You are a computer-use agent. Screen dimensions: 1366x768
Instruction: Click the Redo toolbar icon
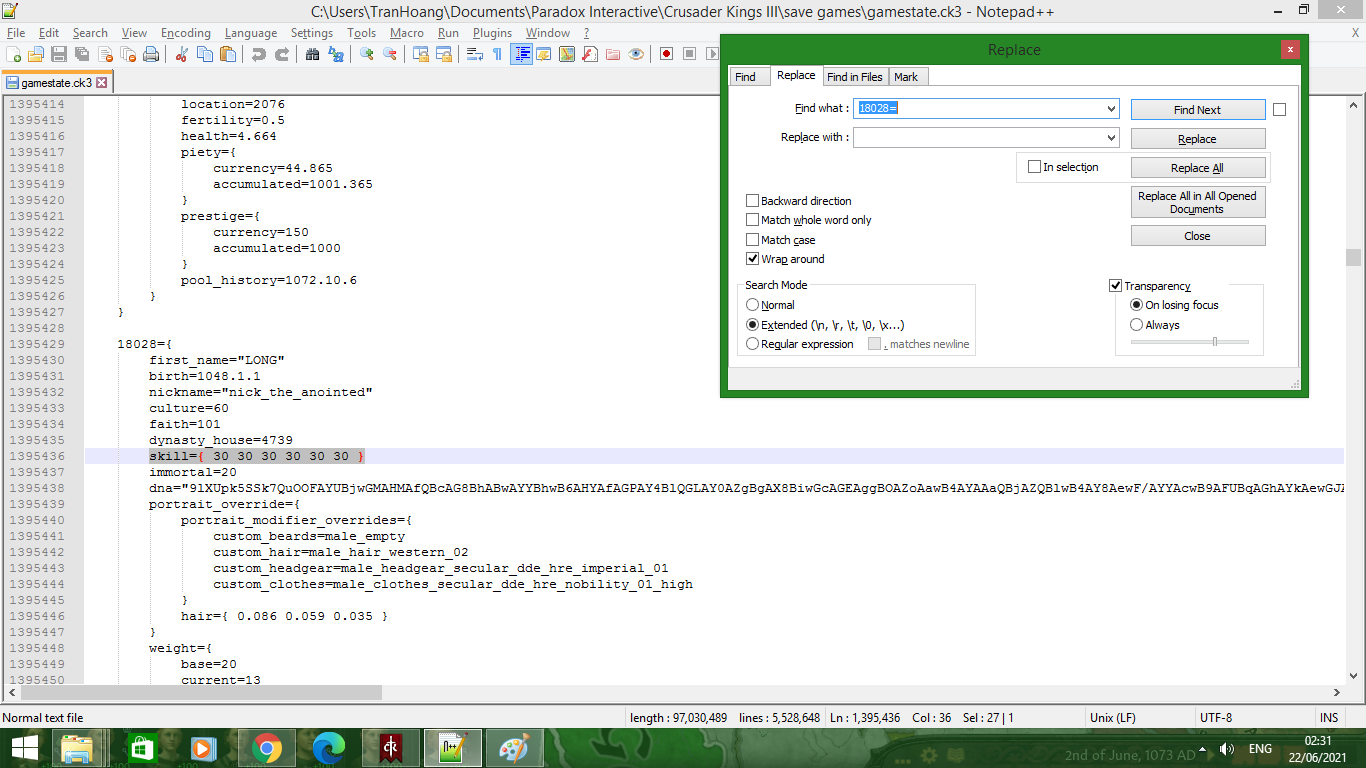(282, 54)
